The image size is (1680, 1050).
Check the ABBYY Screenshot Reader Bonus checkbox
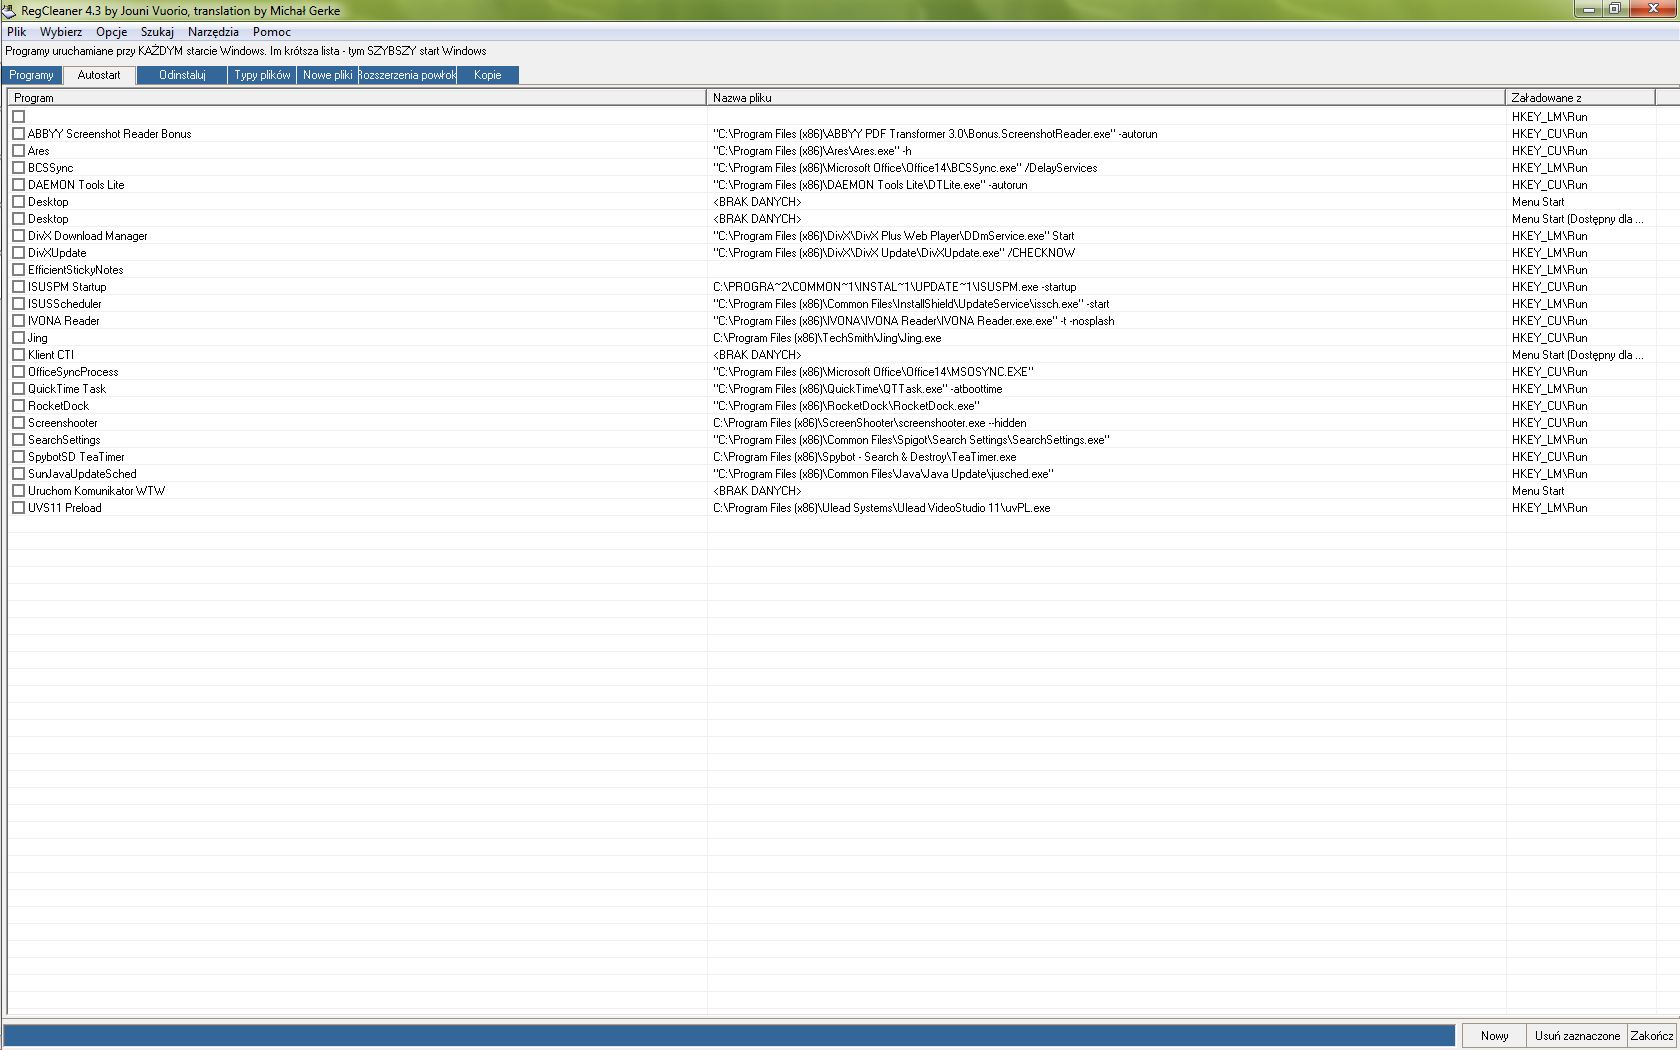18,134
